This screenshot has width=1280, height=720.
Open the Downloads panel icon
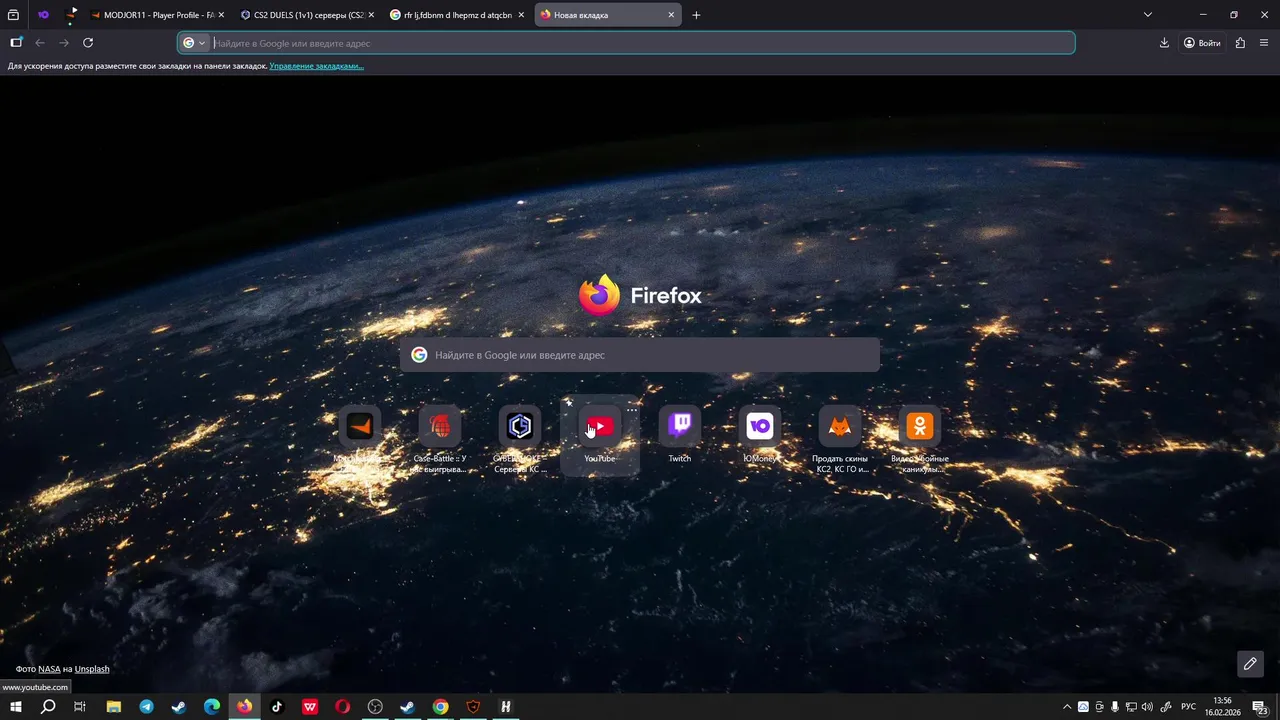click(1164, 43)
